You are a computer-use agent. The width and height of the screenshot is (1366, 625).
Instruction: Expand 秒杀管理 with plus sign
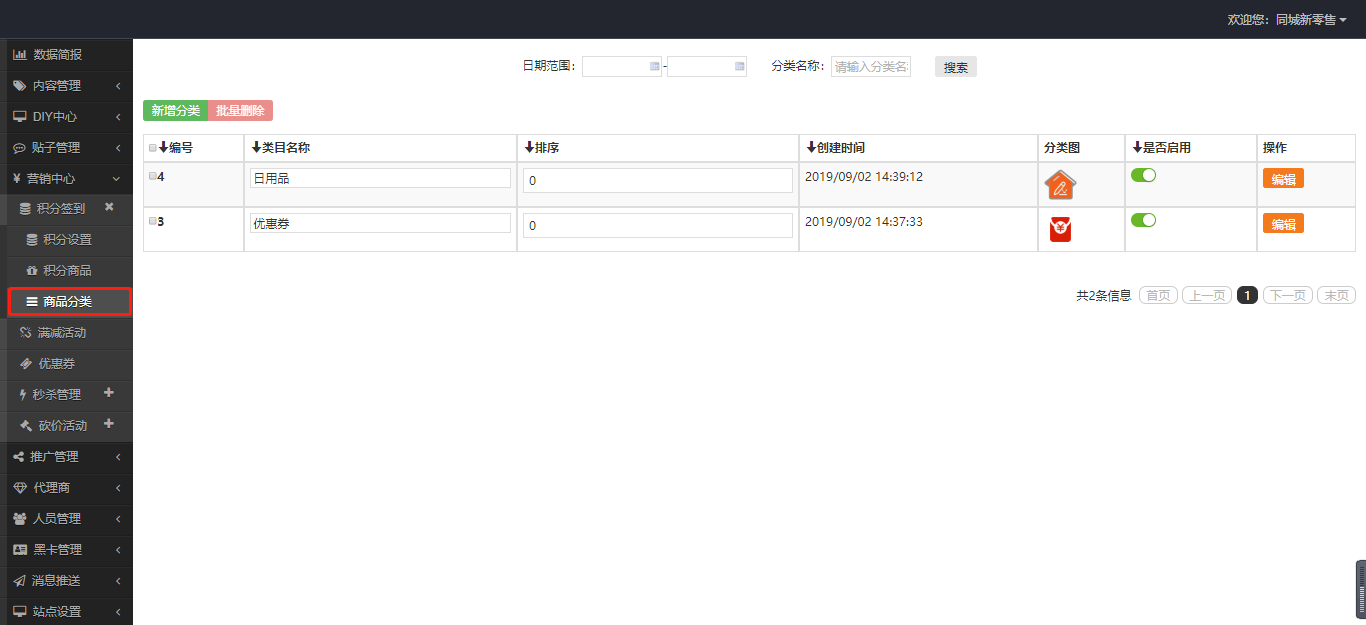pos(109,393)
